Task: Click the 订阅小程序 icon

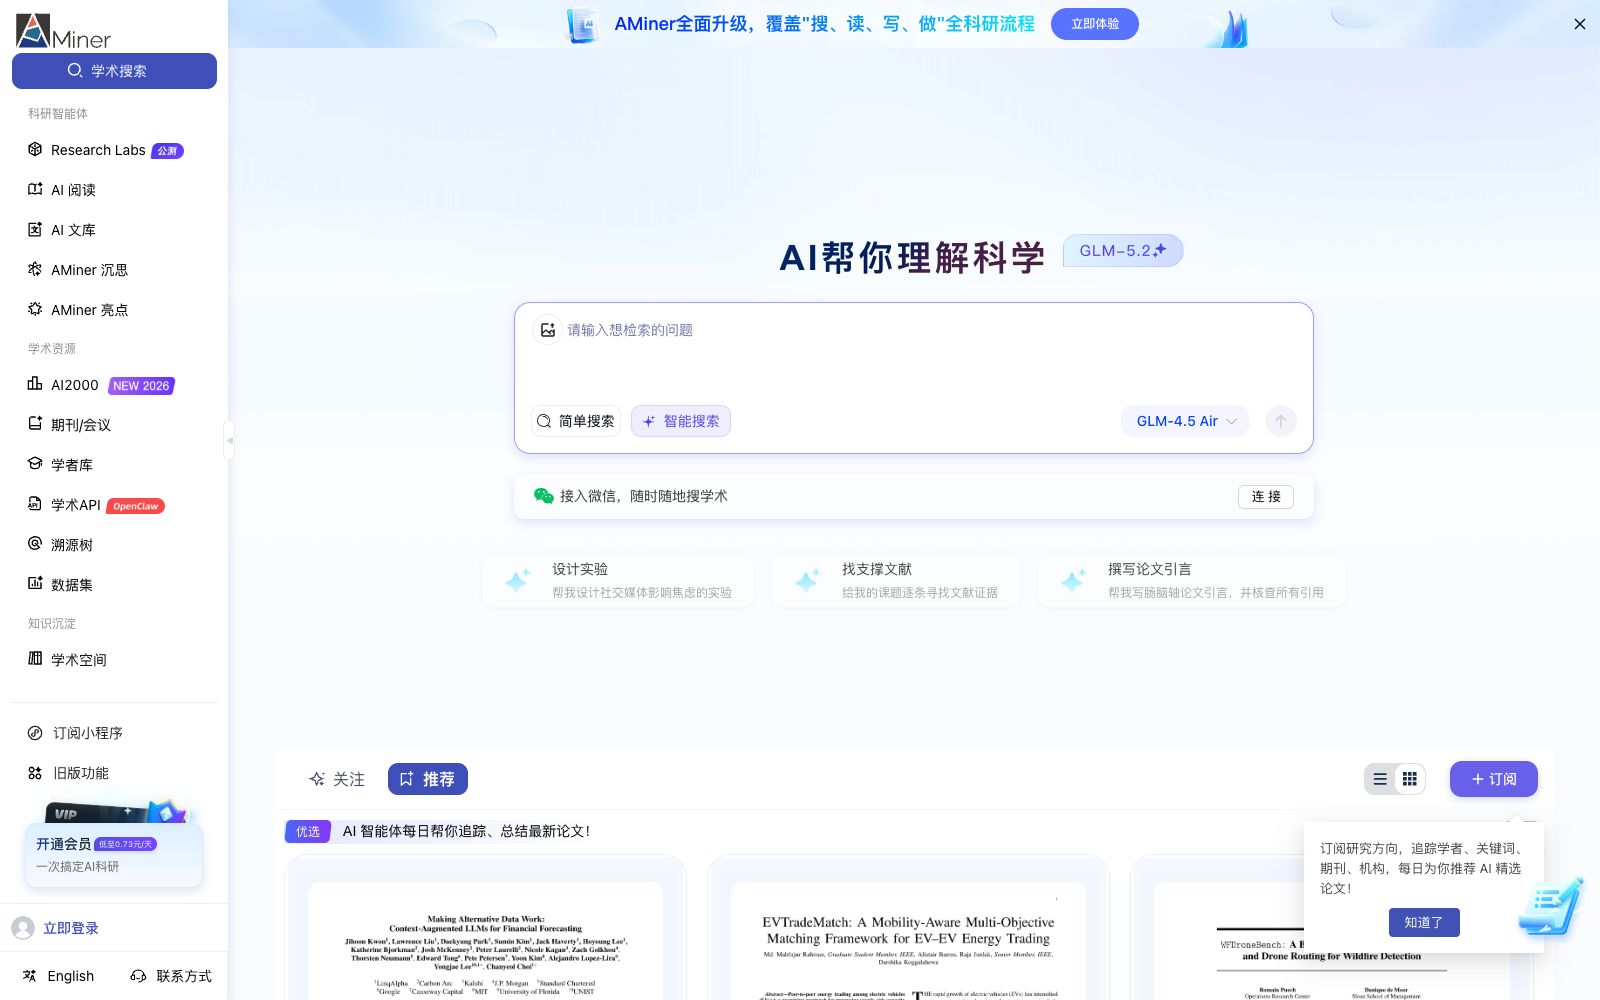Action: [x=35, y=733]
